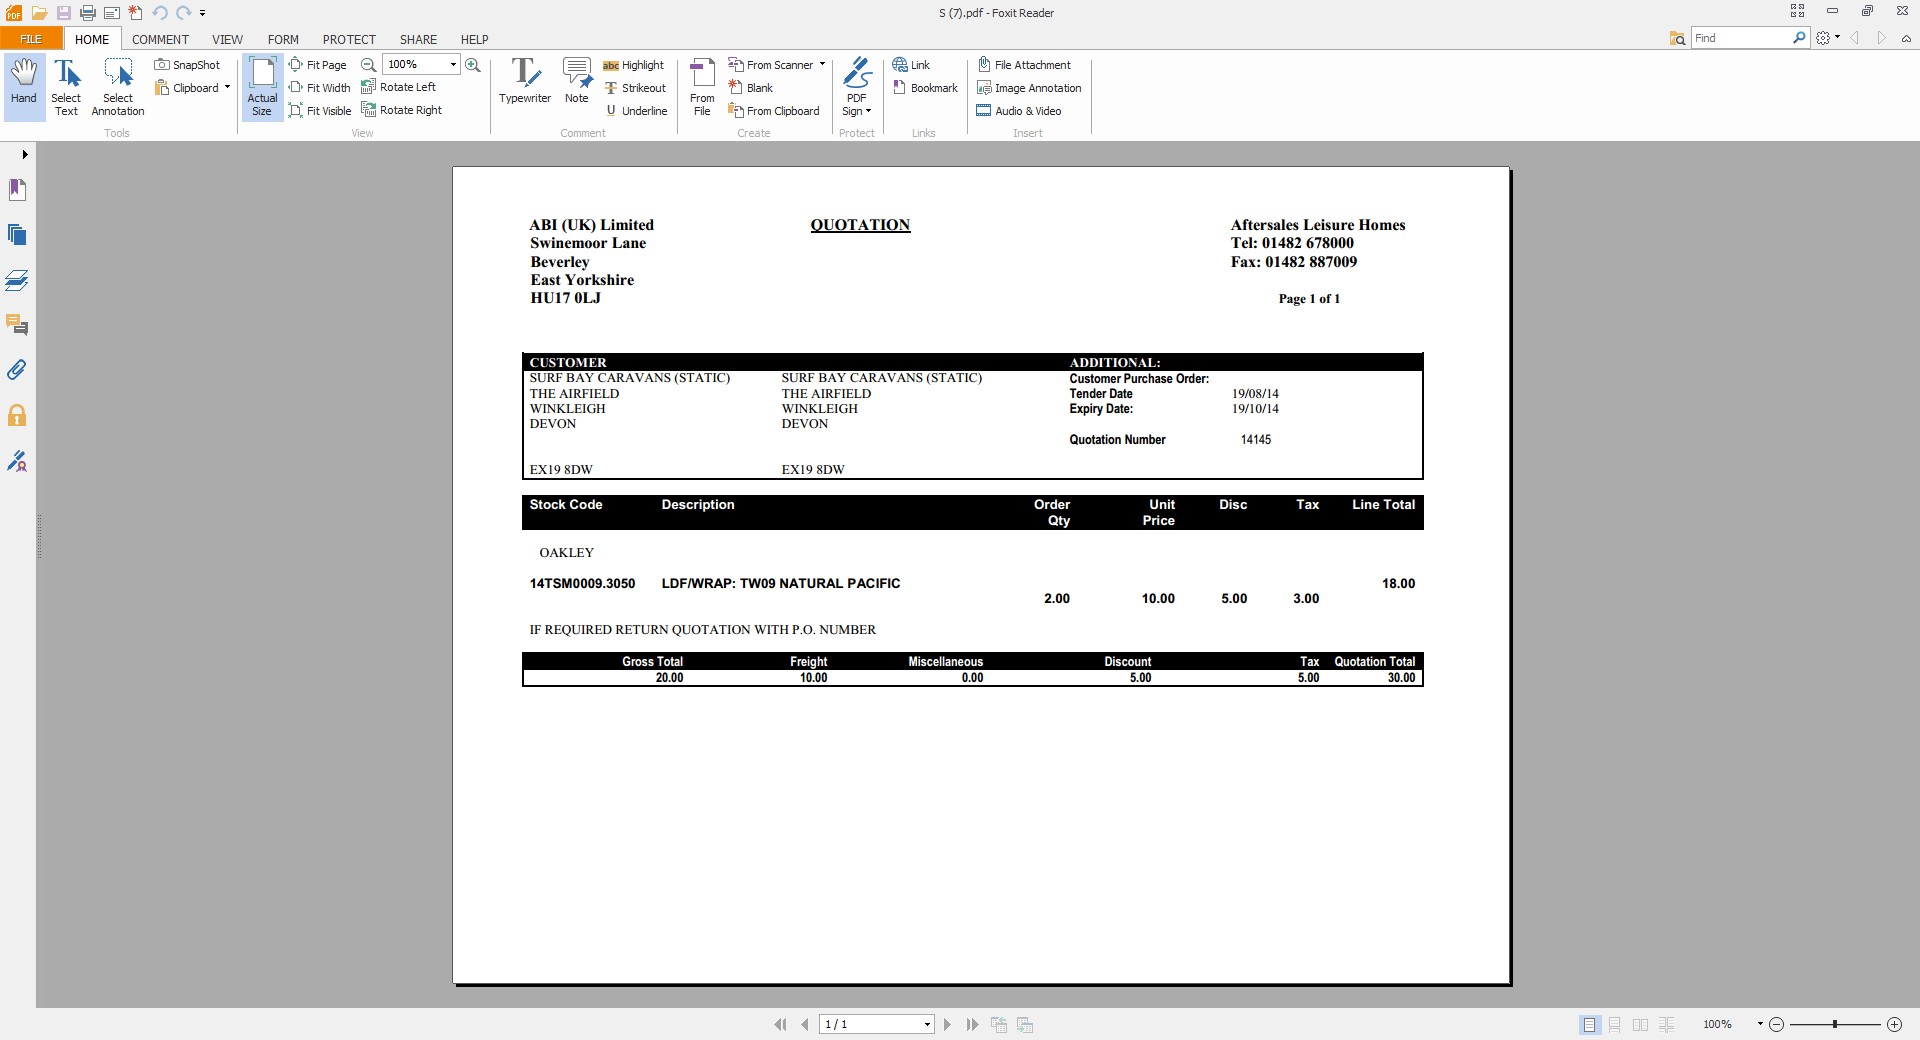The height and width of the screenshot is (1040, 1920).
Task: Toggle Actual Size view
Action: point(262,87)
